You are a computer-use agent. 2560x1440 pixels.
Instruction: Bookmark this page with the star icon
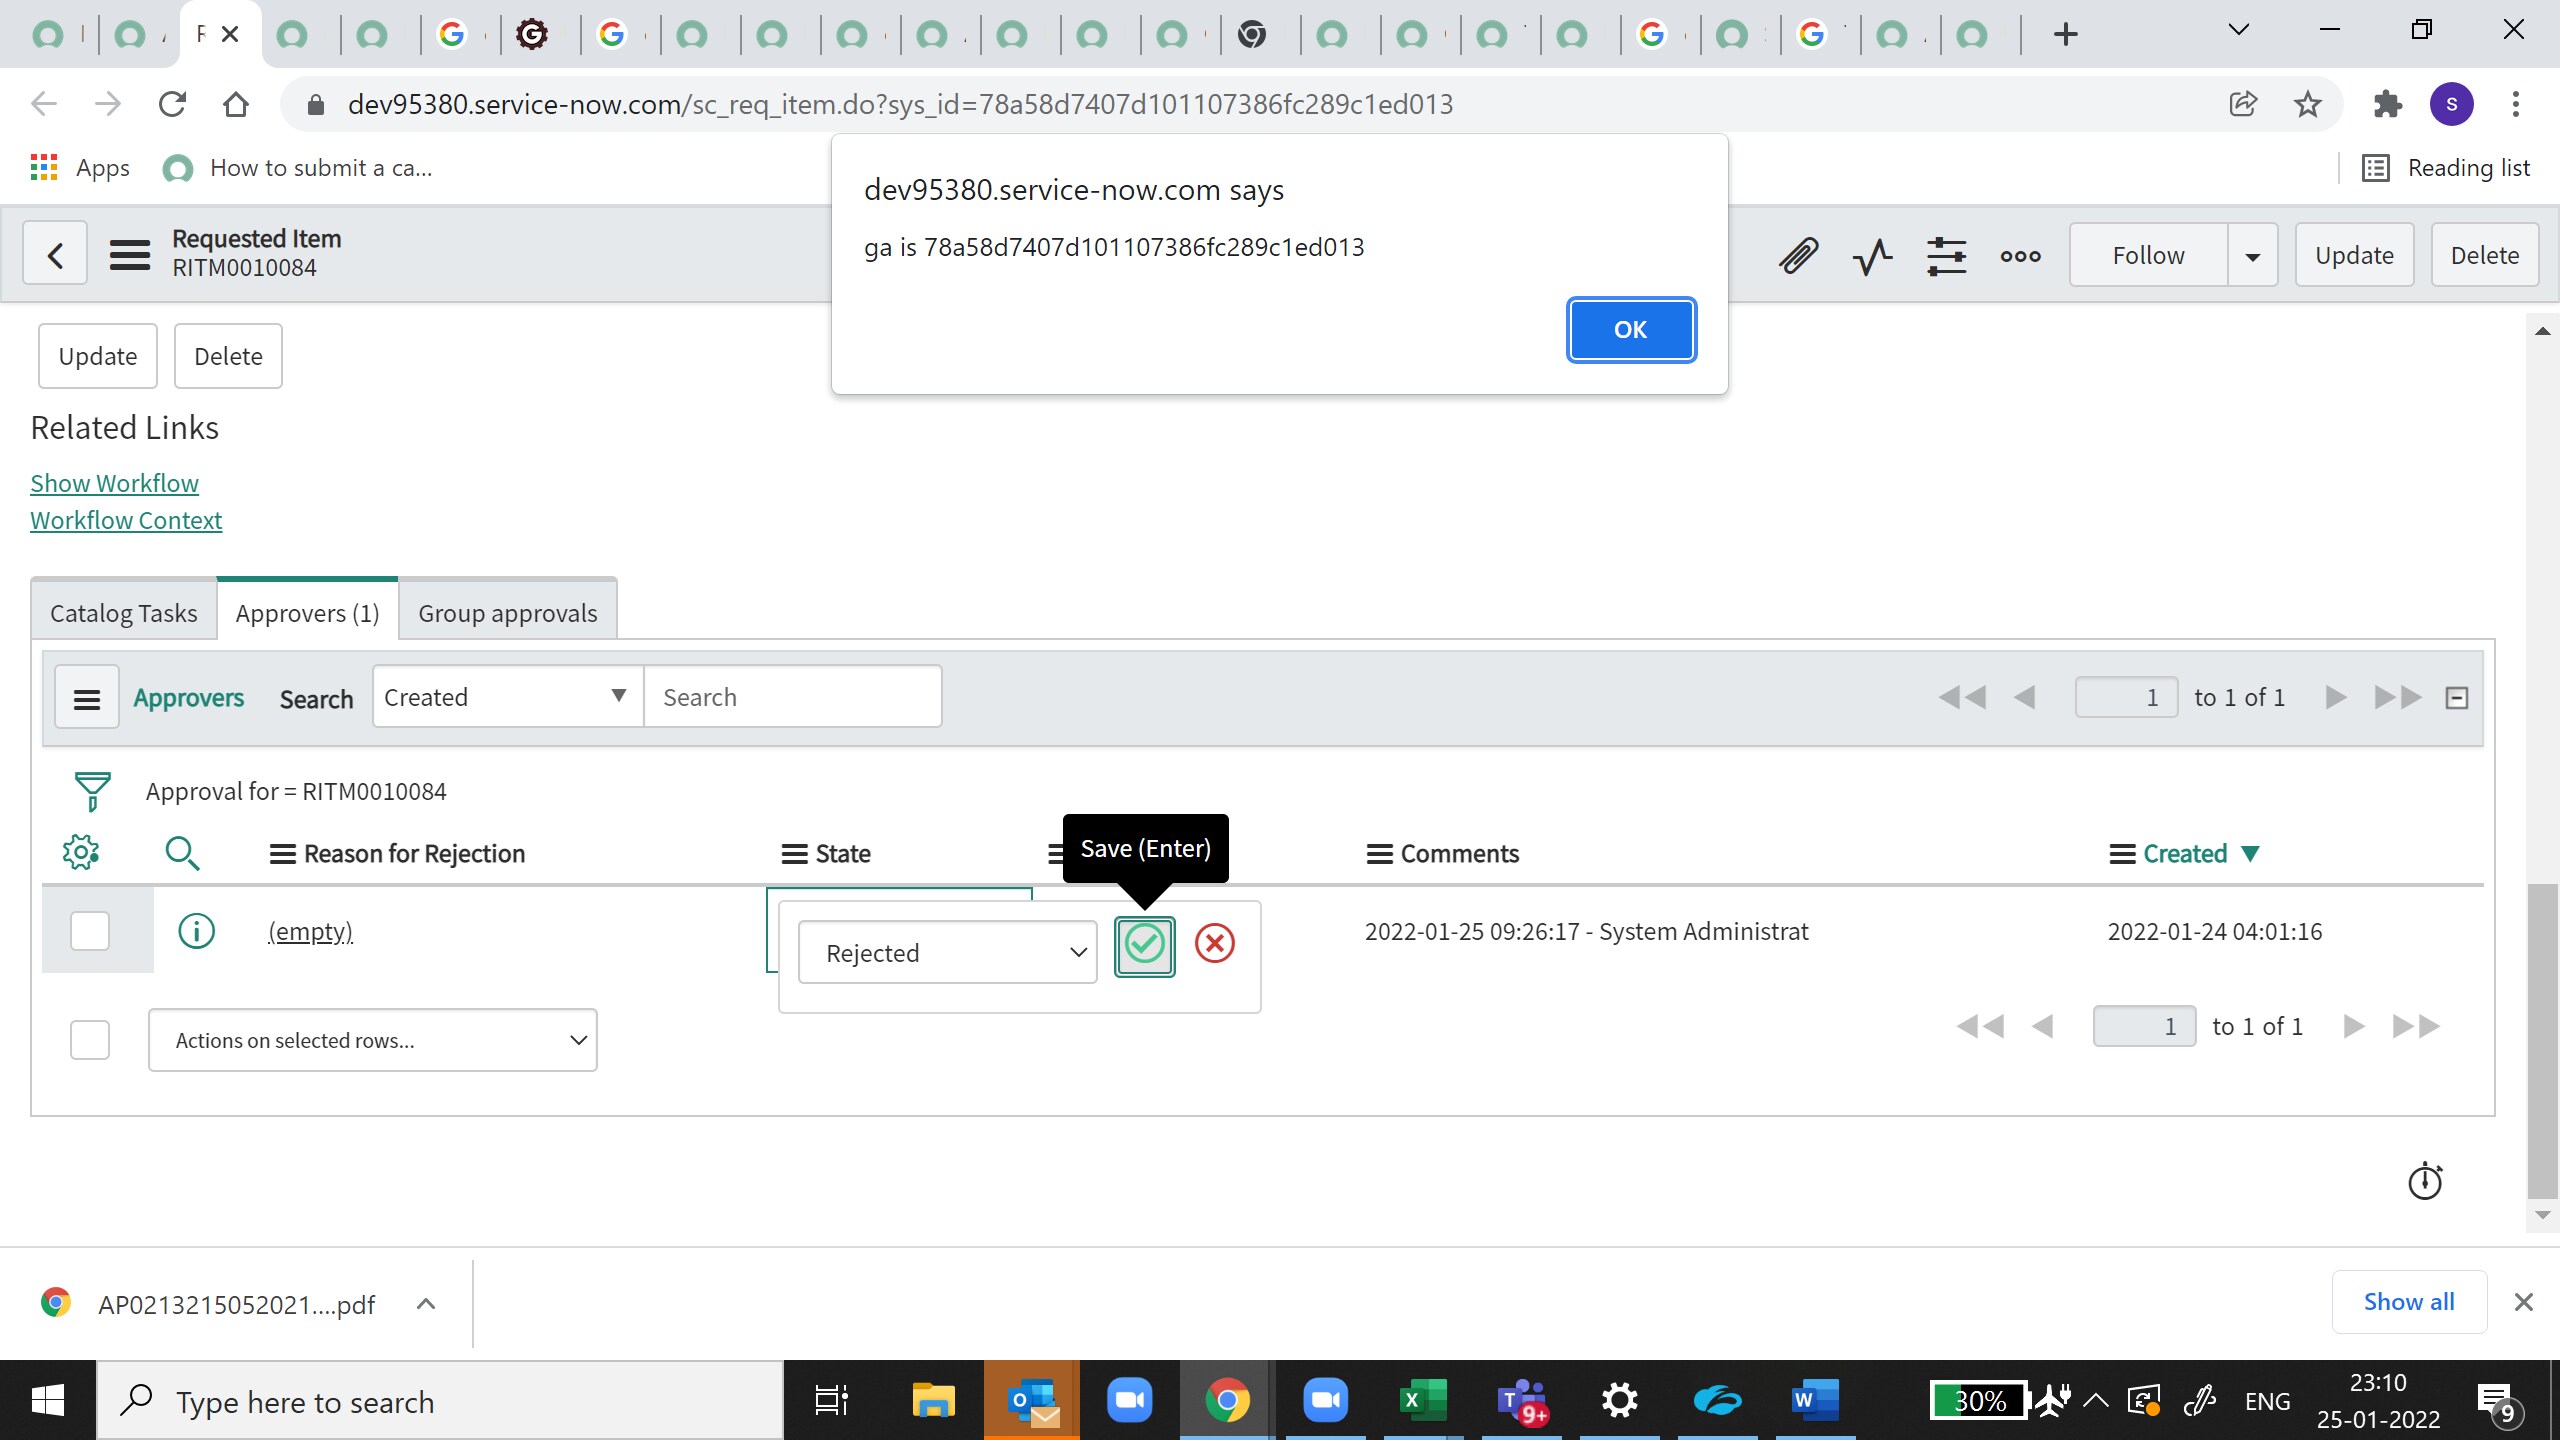(2308, 104)
